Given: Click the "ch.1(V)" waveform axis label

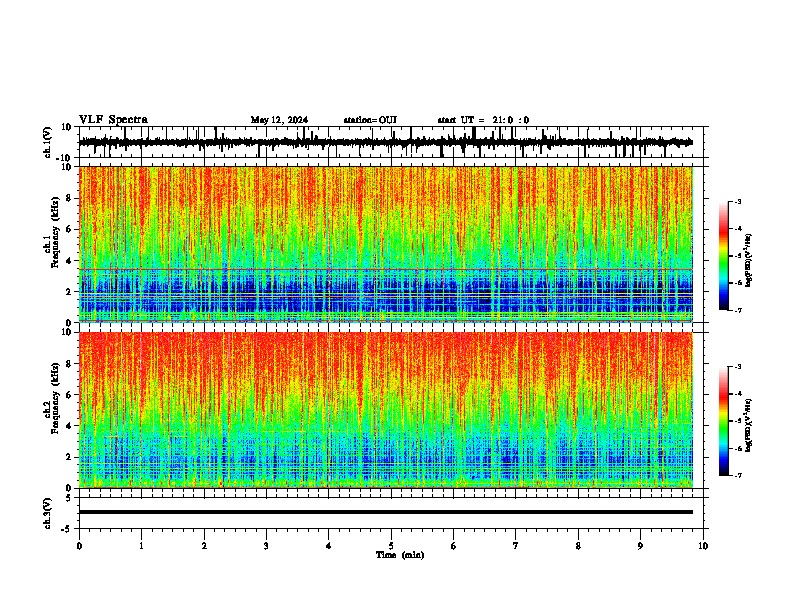Looking at the screenshot, I should pos(48,142).
